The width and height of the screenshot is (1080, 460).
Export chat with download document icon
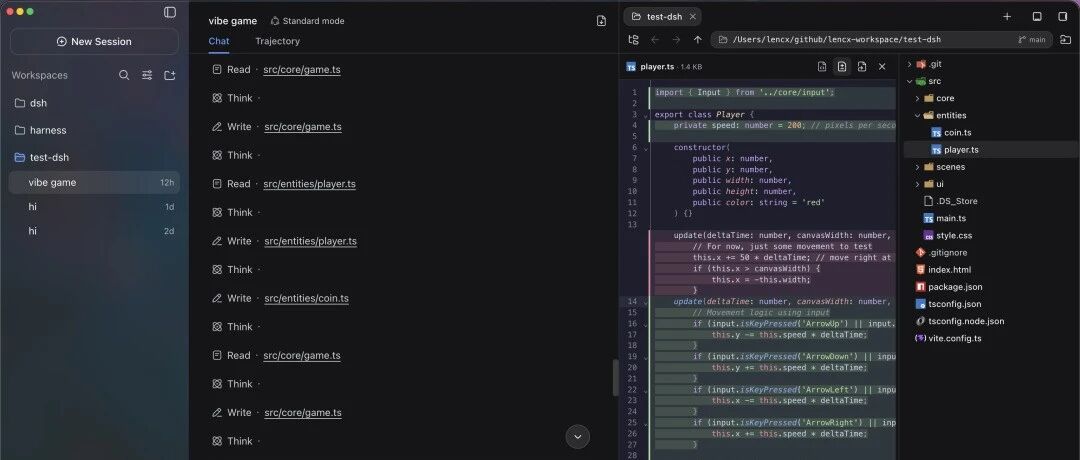pyautogui.click(x=601, y=21)
